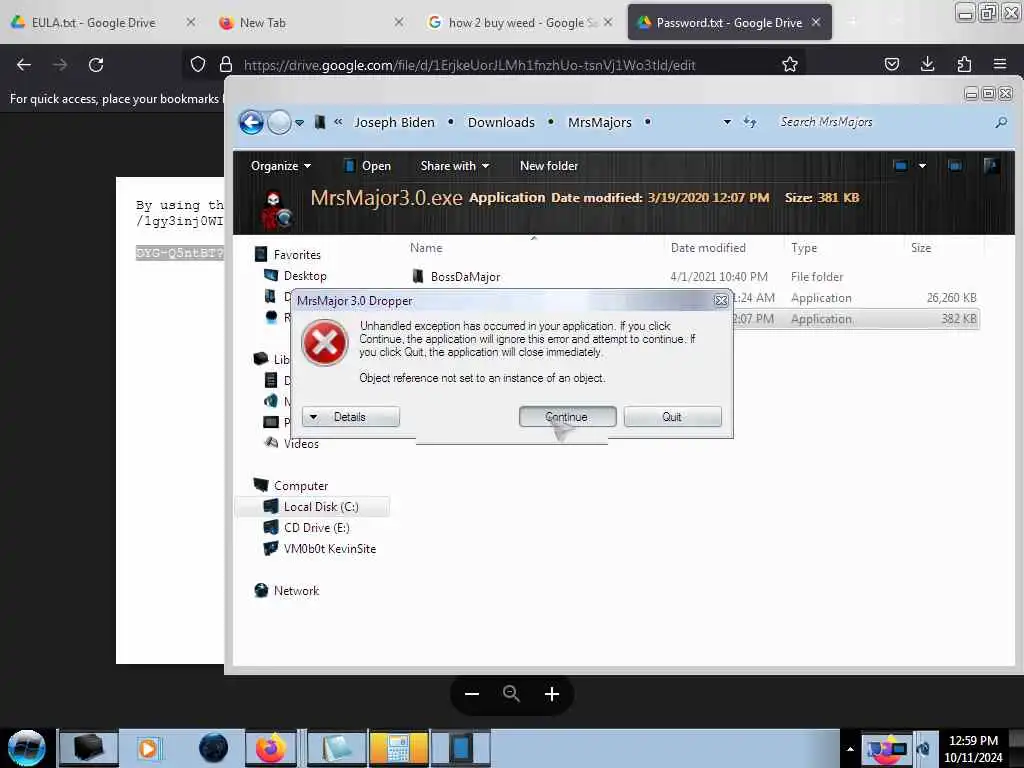This screenshot has height=768, width=1024.
Task: Click the MrsMajor3.0.exe details pane icon
Action: tap(278, 209)
